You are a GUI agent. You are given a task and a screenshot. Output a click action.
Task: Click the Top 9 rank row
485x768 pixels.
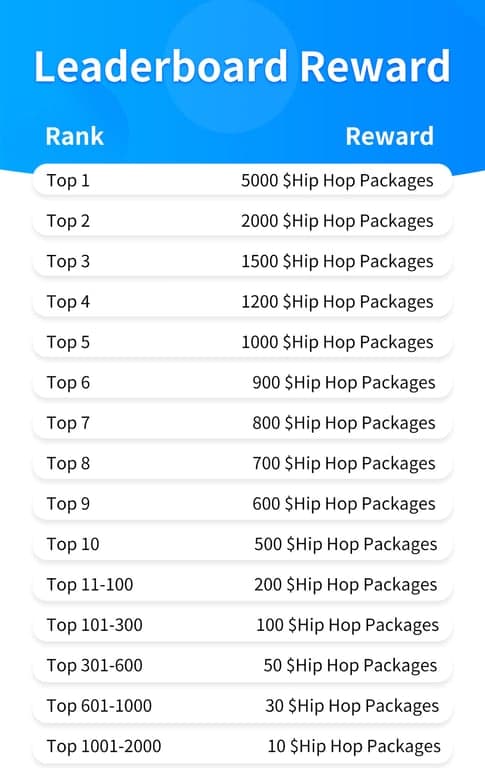tap(242, 504)
